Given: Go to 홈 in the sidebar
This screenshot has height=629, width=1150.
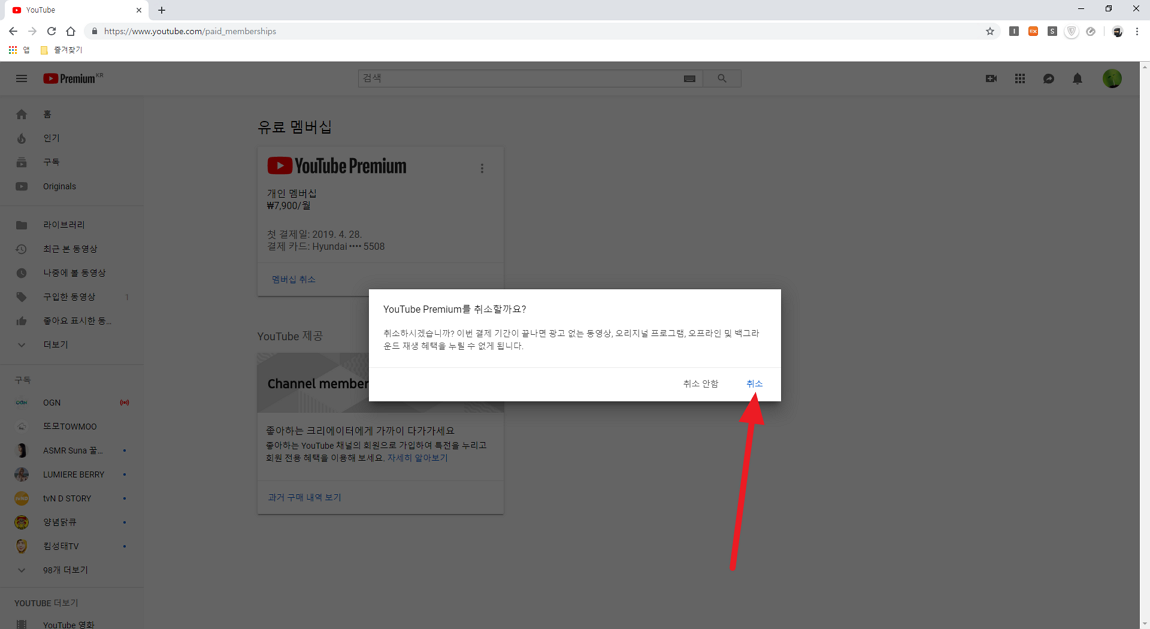Looking at the screenshot, I should [71, 114].
